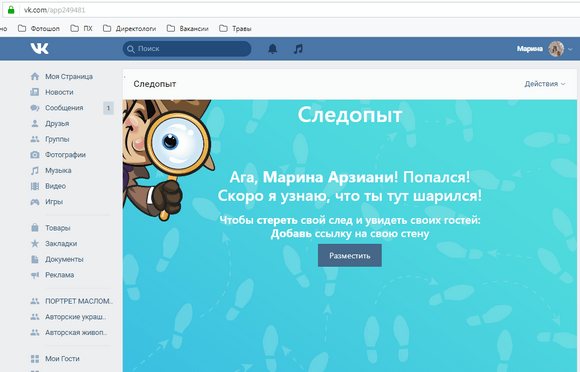Open Фотографии section

65,155
